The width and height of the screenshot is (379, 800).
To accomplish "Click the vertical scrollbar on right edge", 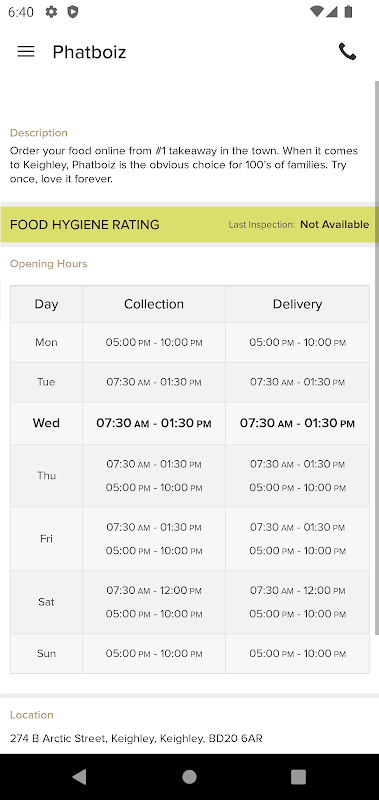I will (x=377, y=357).
